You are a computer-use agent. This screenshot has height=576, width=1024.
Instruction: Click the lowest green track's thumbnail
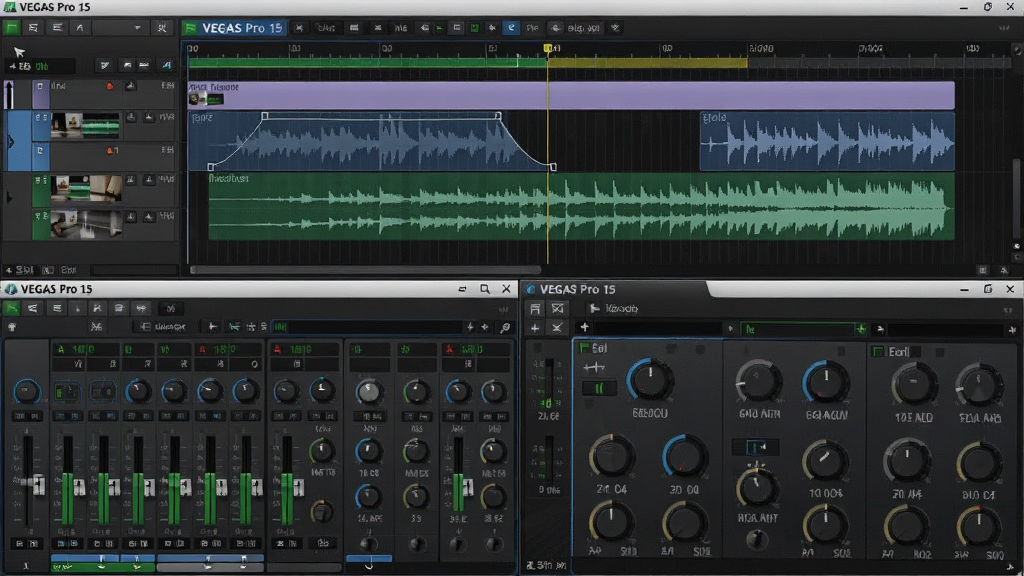tap(86, 225)
